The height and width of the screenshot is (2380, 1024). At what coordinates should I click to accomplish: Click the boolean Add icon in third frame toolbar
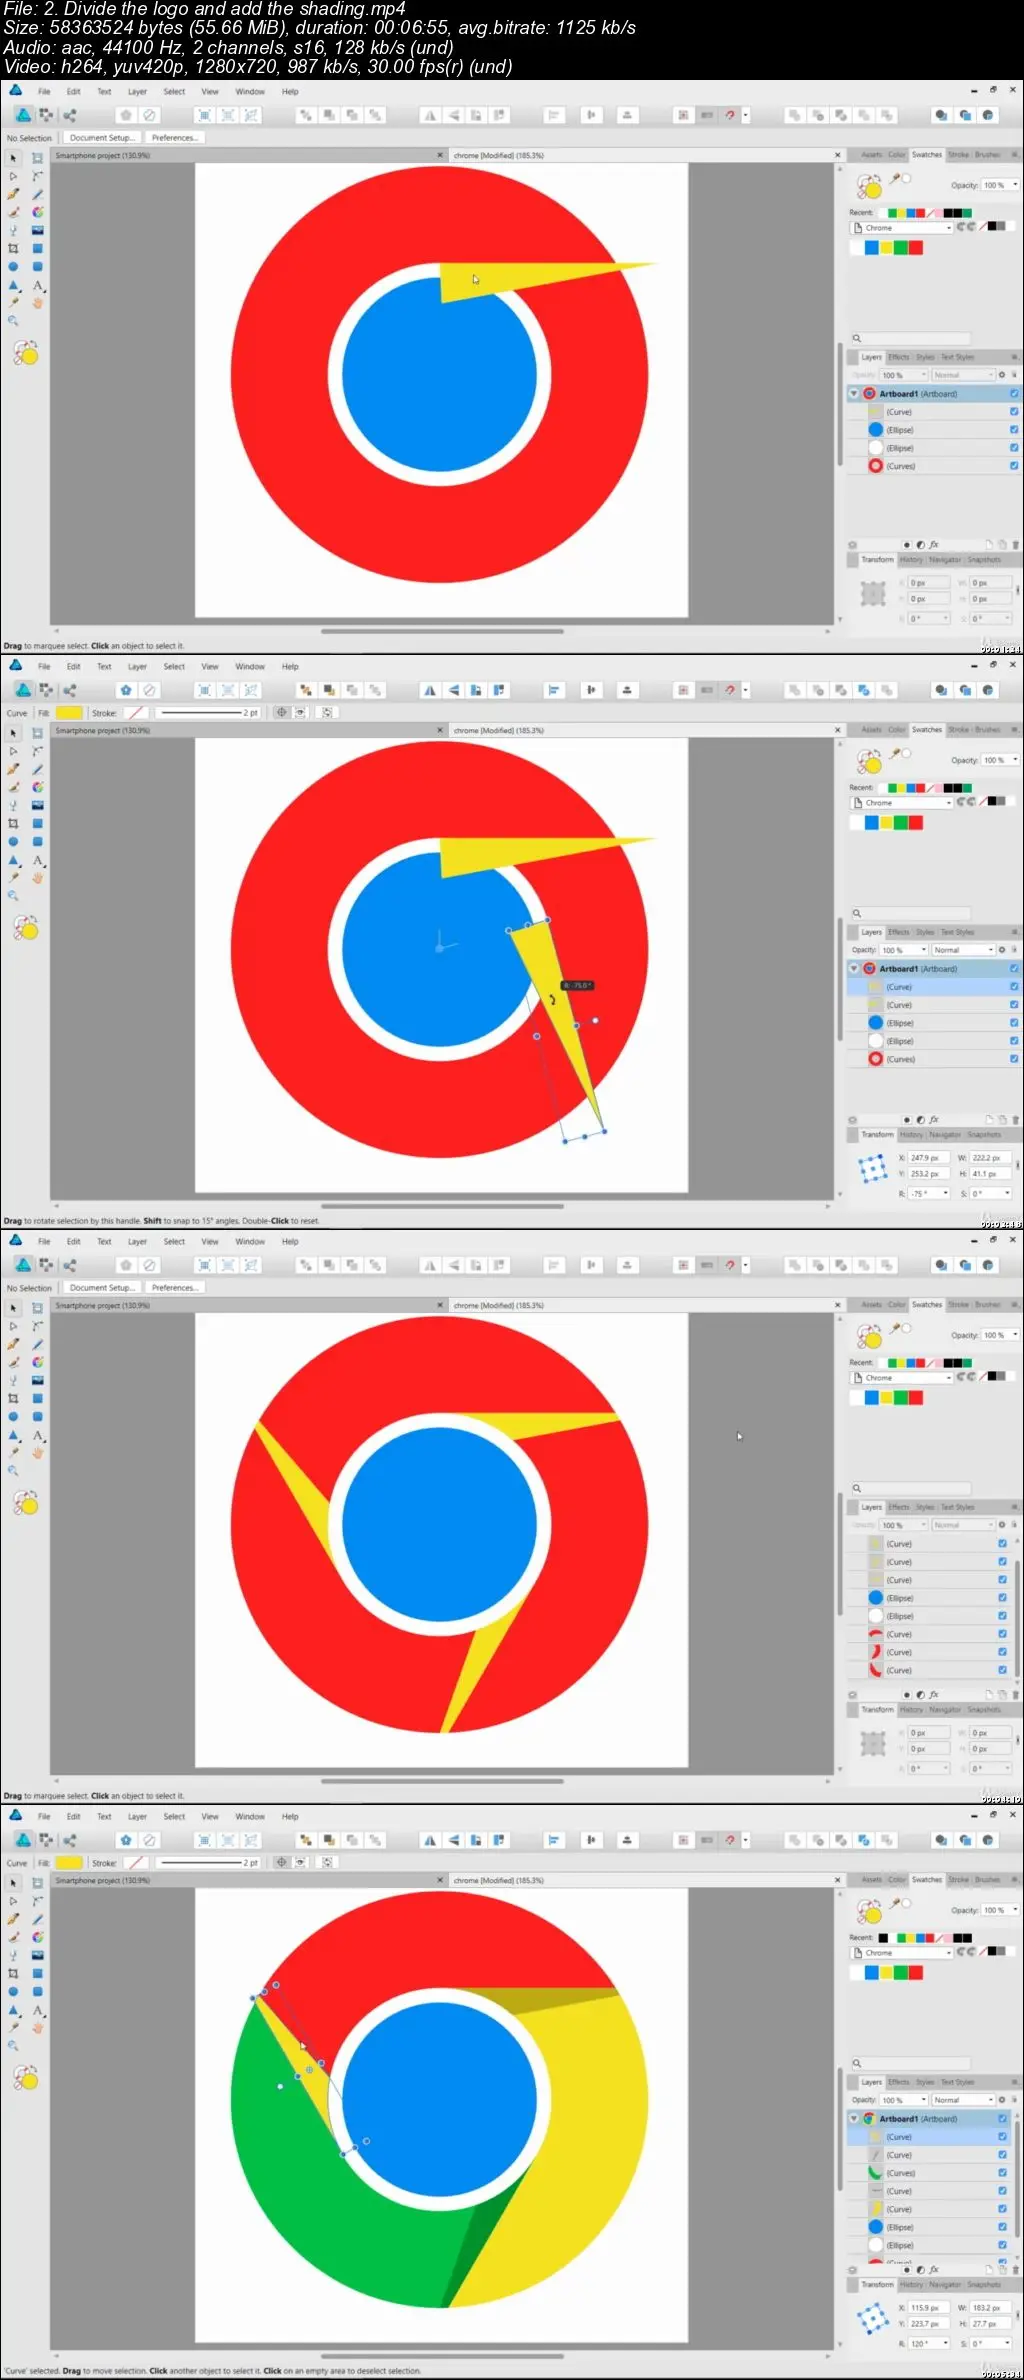click(794, 1265)
